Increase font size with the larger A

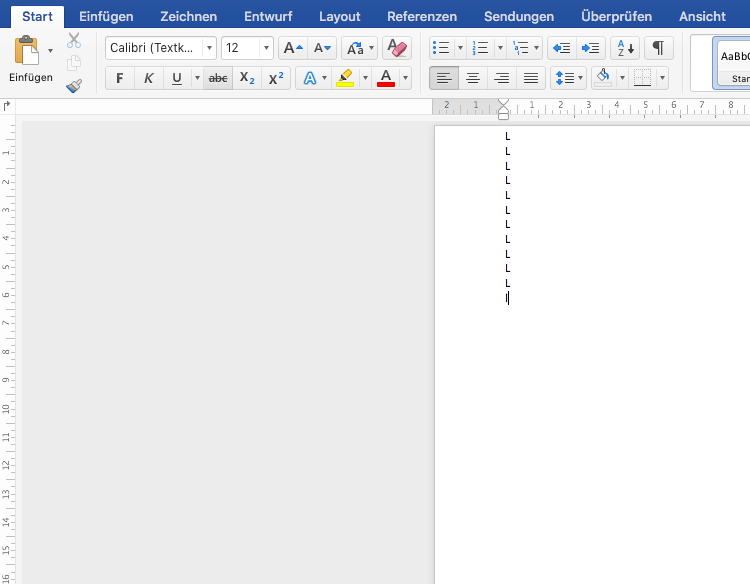pyautogui.click(x=293, y=48)
